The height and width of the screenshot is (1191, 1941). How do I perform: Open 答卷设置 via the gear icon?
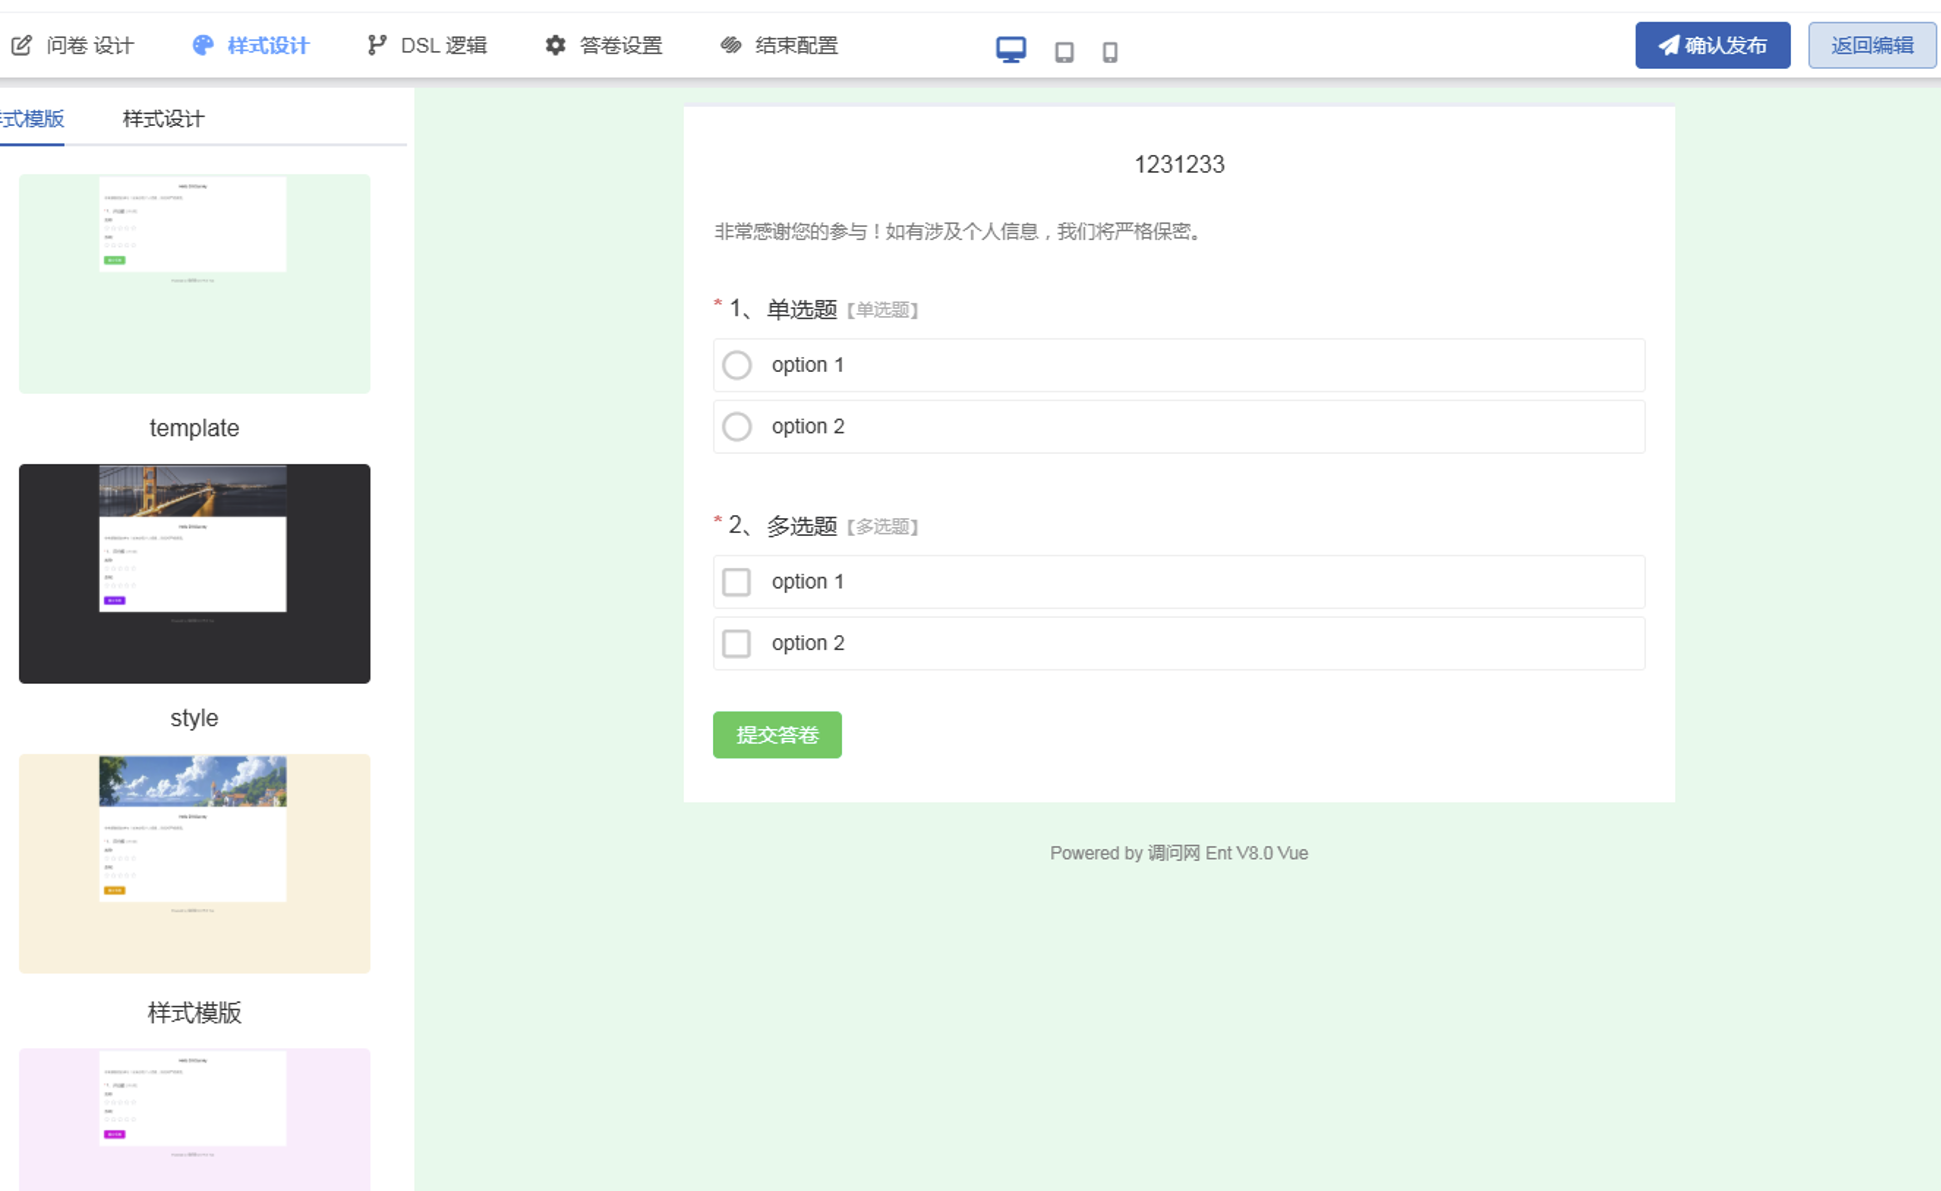[x=555, y=44]
